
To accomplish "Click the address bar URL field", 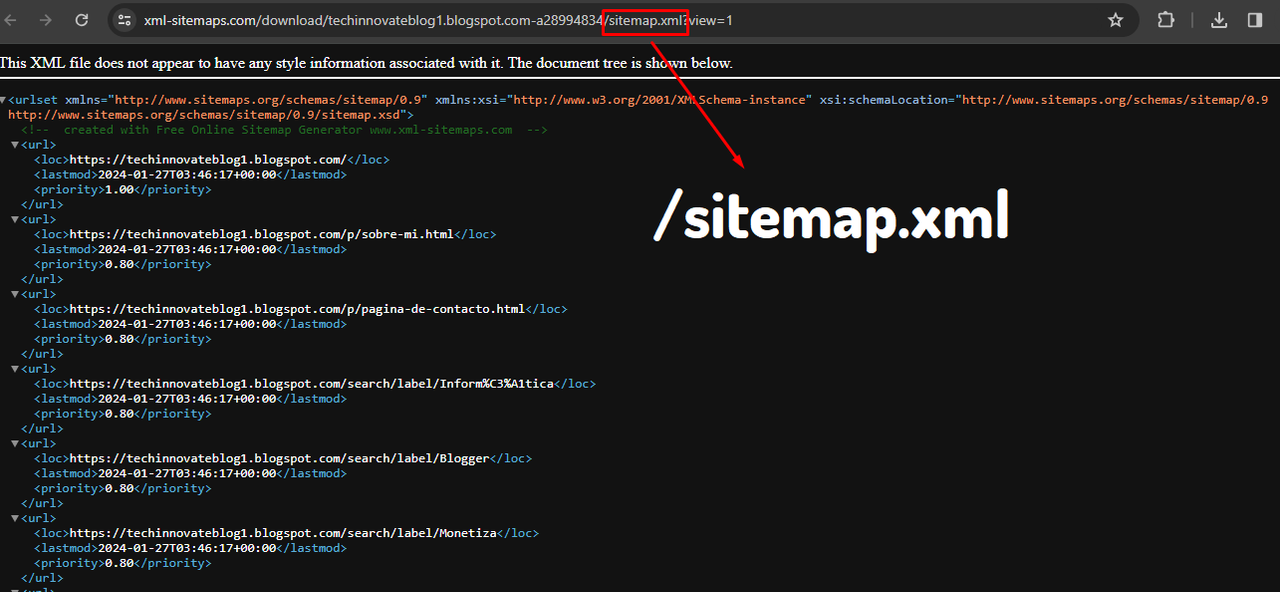I will pyautogui.click(x=620, y=20).
